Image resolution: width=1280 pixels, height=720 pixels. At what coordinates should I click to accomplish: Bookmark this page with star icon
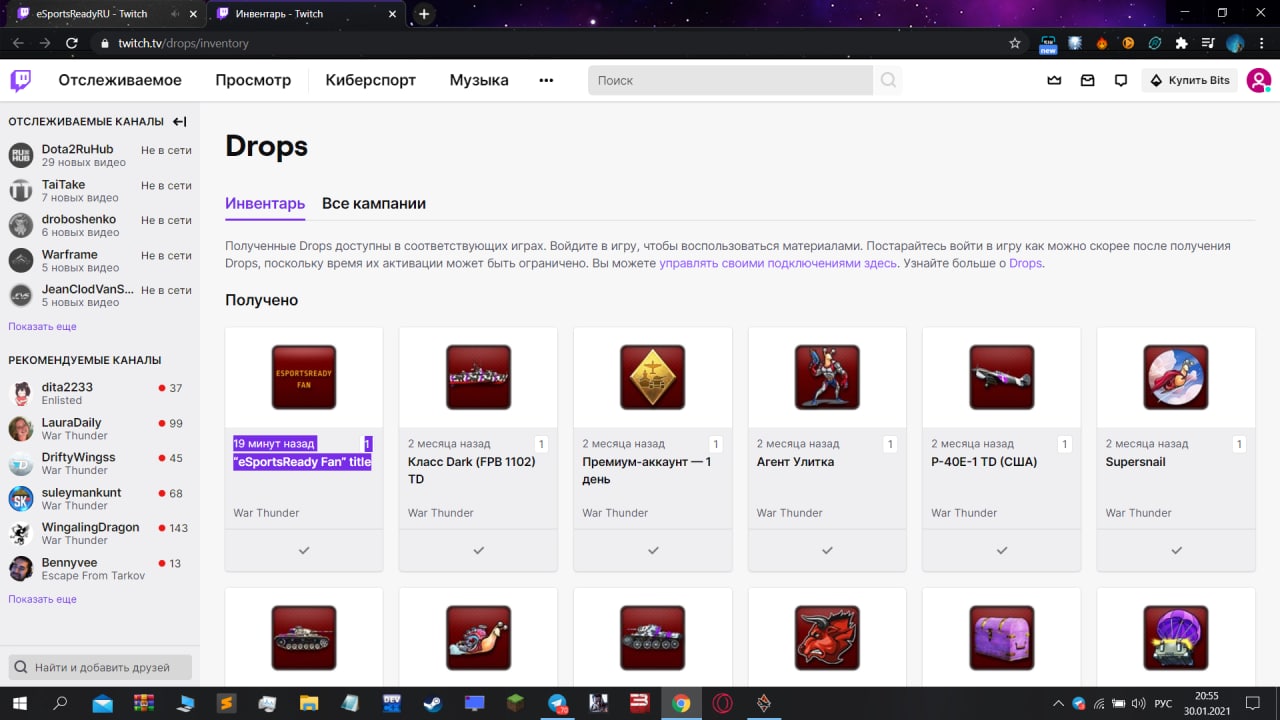click(x=1015, y=43)
